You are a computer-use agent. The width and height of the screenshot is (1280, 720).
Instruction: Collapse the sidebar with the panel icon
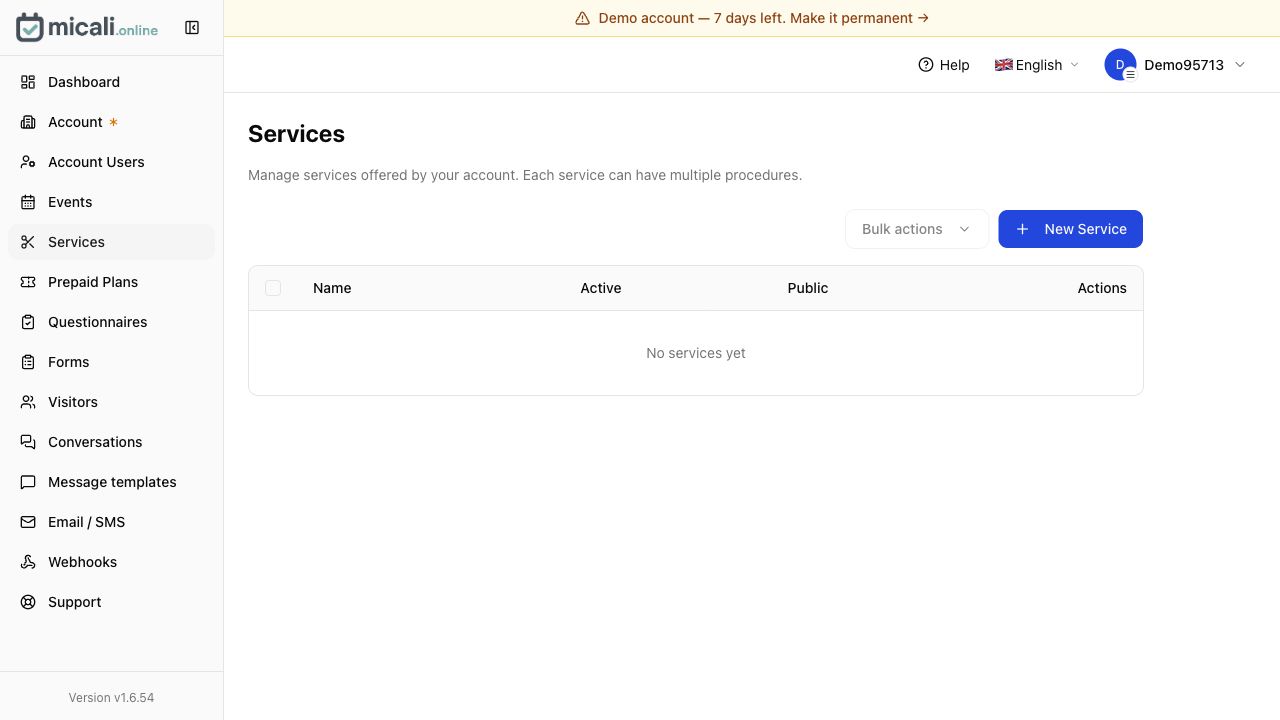tap(192, 28)
